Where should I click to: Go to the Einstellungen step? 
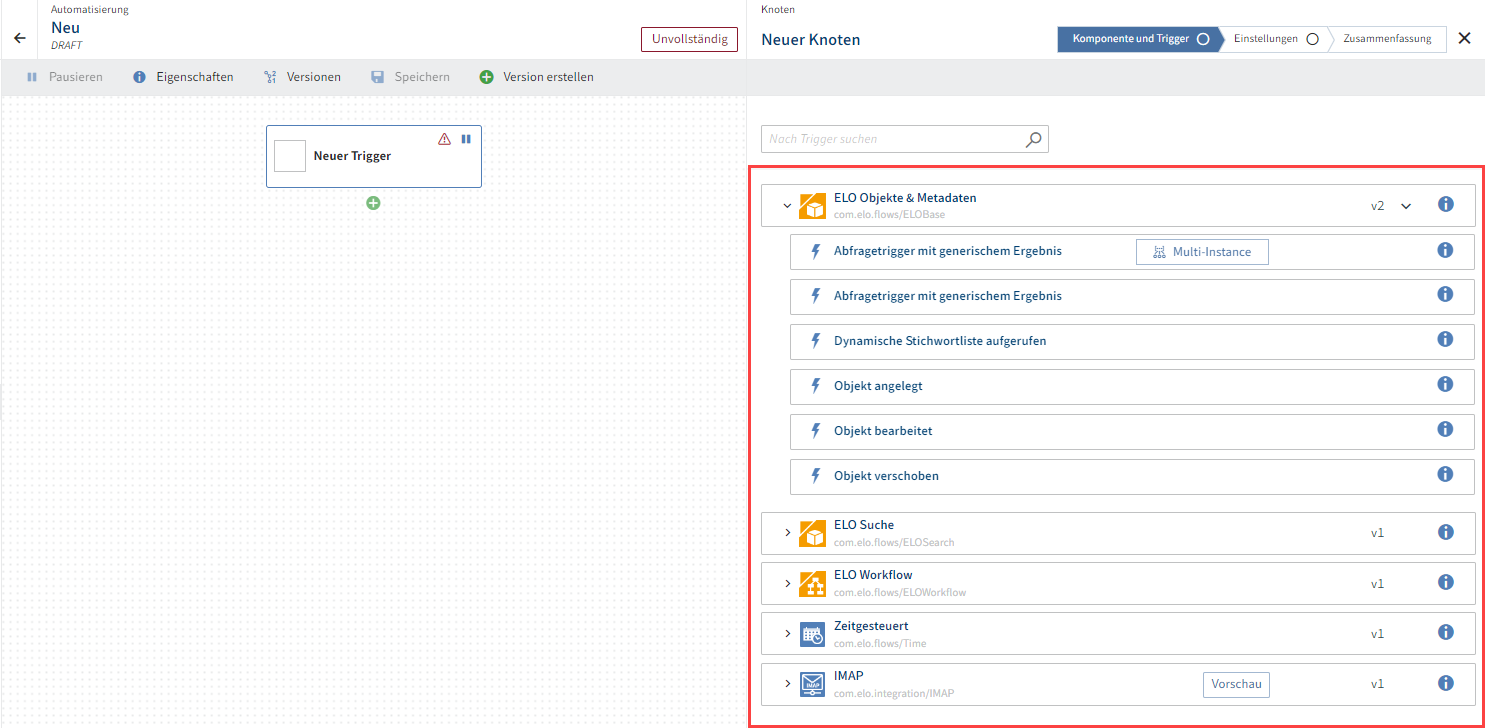[1275, 39]
